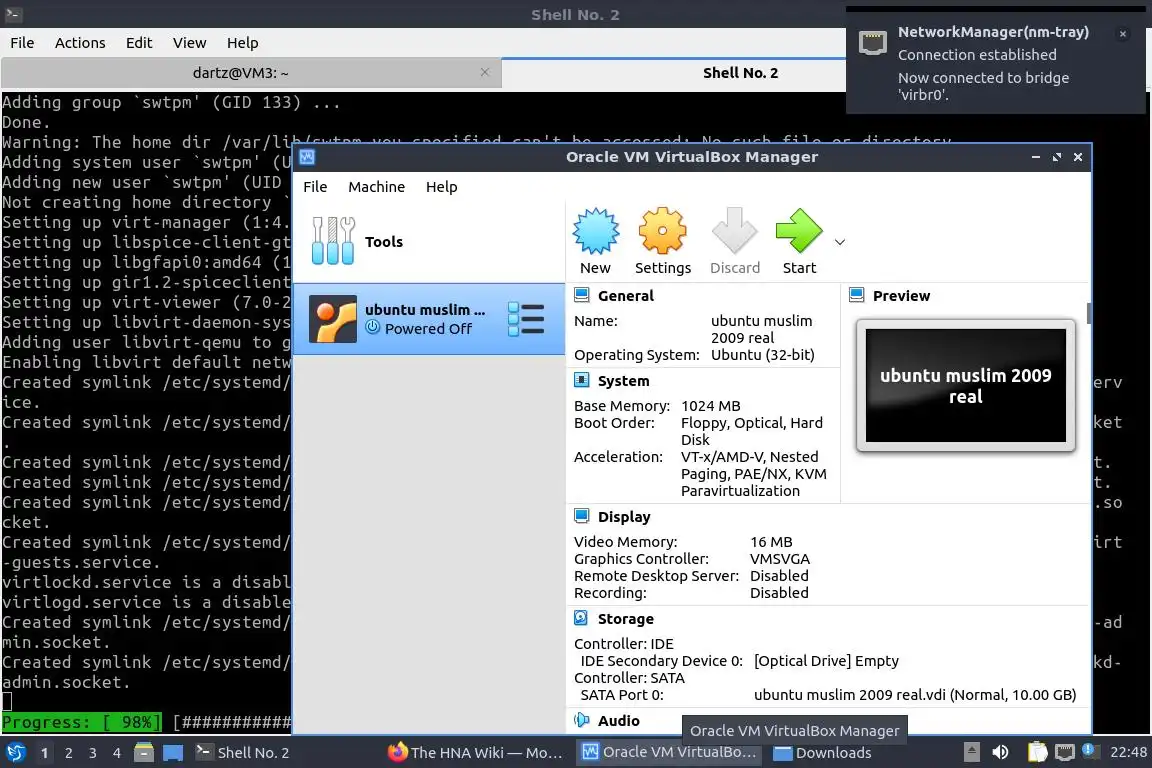1152x768 pixels.
Task: Open the VM Settings gear icon
Action: 662,231
